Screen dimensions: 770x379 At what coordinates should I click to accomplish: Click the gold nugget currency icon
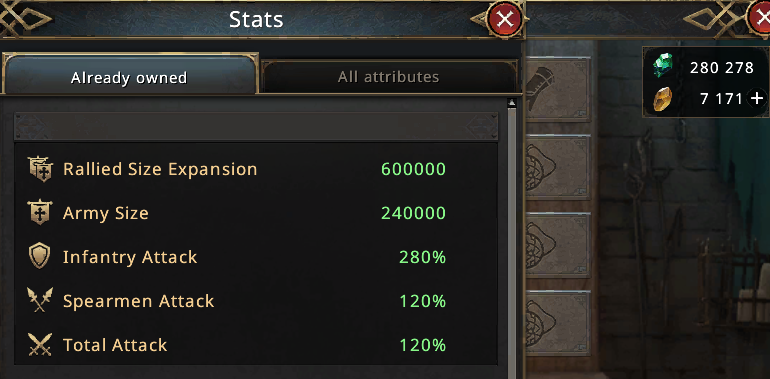pyautogui.click(x=662, y=99)
